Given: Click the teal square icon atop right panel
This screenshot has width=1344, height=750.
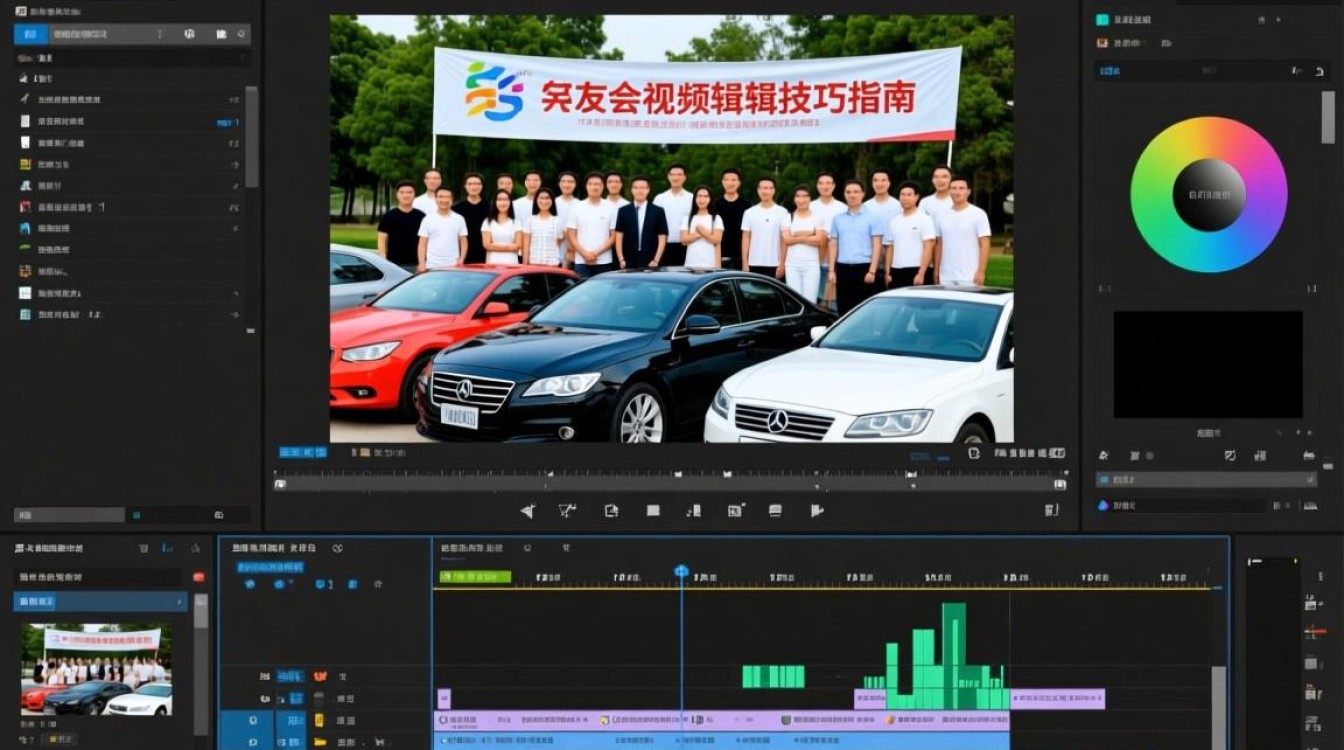Looking at the screenshot, I should [1102, 19].
